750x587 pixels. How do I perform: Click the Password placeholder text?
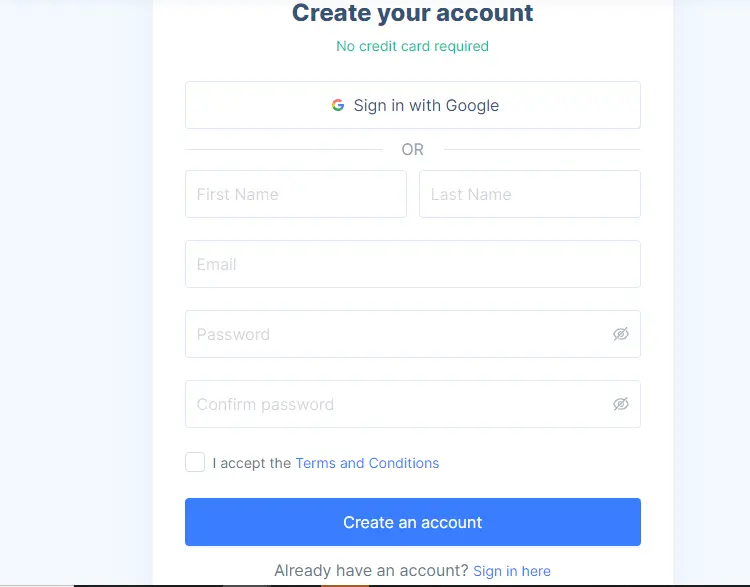233,334
